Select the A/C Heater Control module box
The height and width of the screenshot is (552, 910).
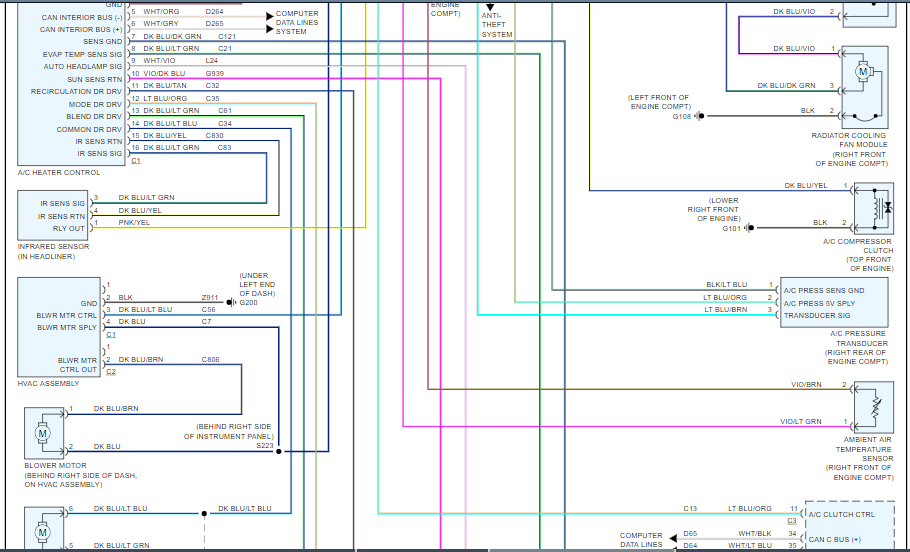point(71,84)
